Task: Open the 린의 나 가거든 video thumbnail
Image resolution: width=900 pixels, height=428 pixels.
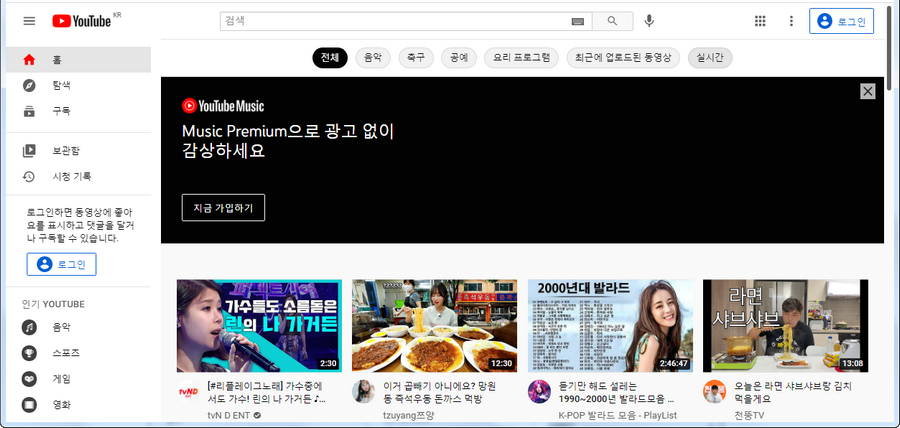Action: coord(259,326)
